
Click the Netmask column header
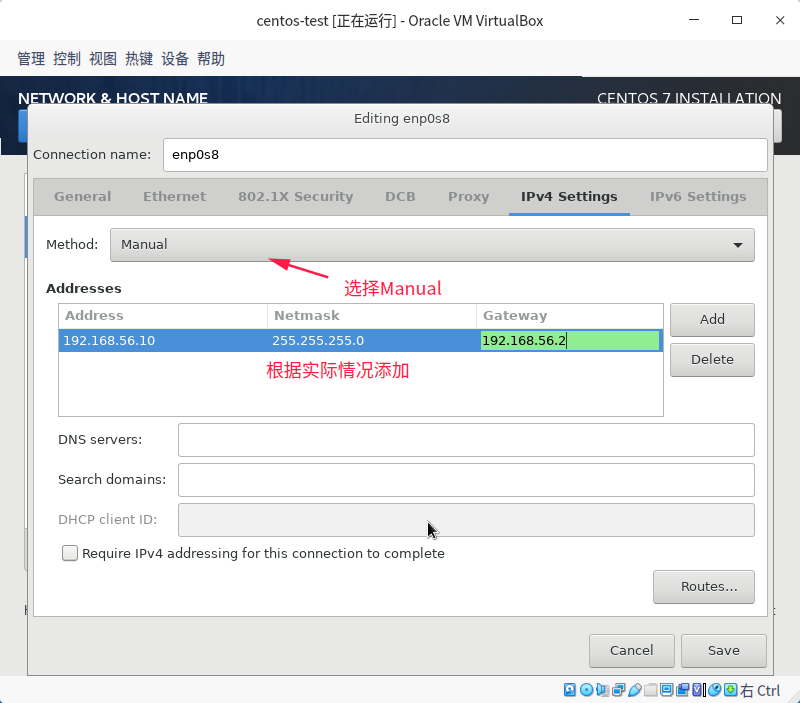(x=372, y=316)
